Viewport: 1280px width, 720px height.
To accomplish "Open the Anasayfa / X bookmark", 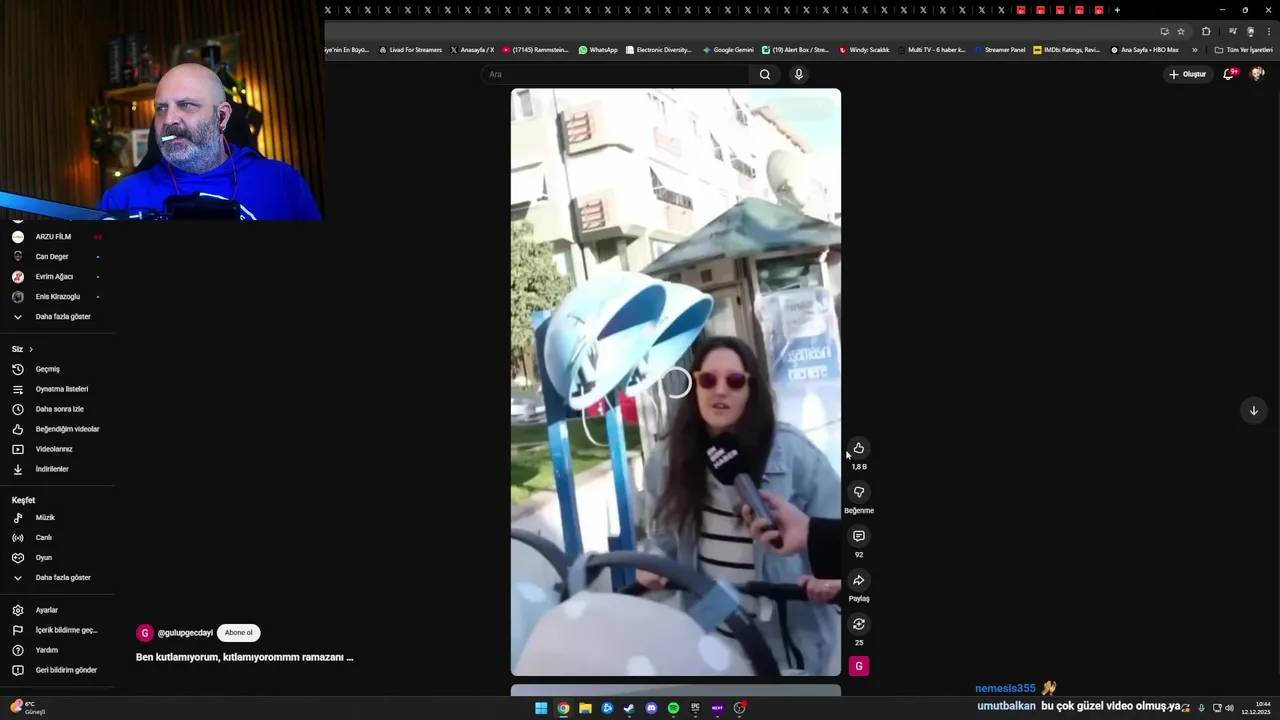I will tap(472, 50).
